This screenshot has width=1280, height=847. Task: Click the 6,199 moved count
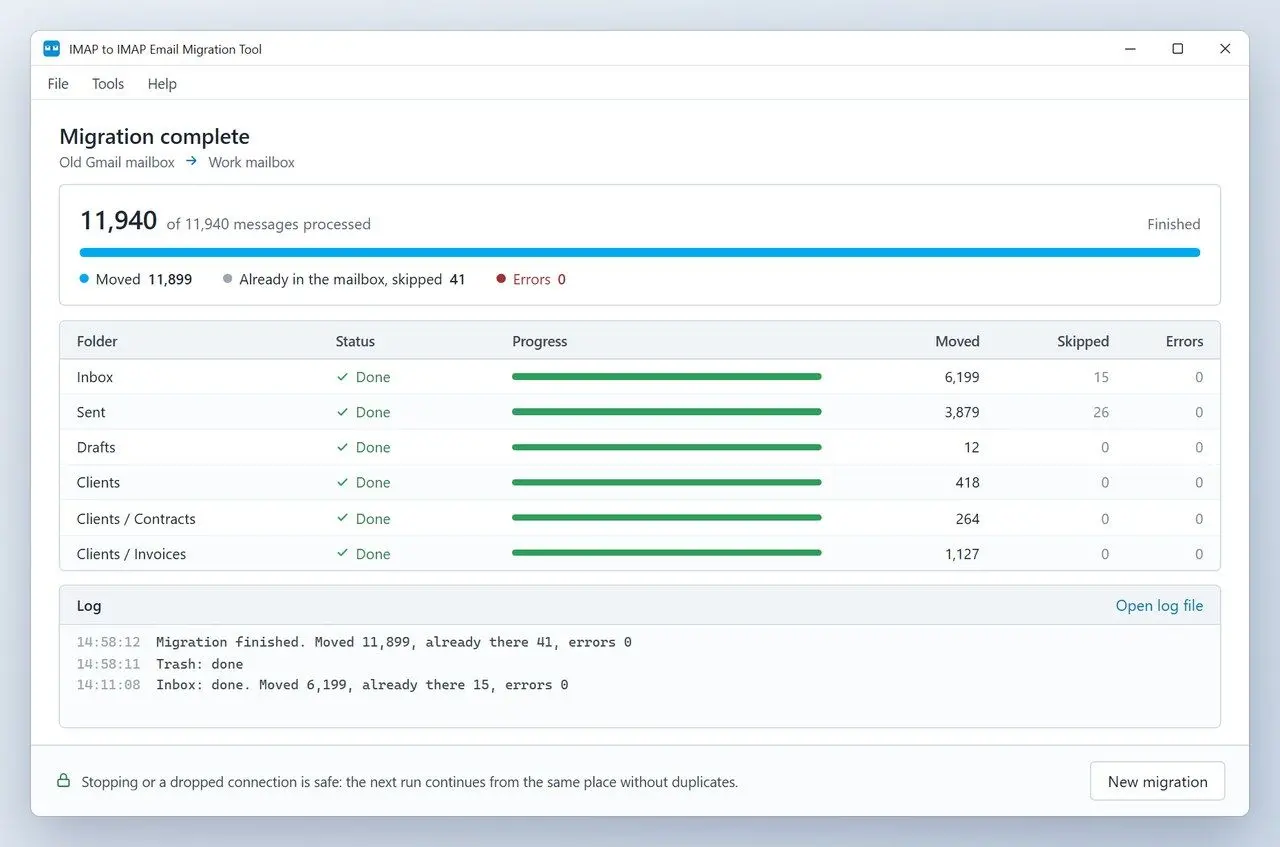pyautogui.click(x=962, y=377)
